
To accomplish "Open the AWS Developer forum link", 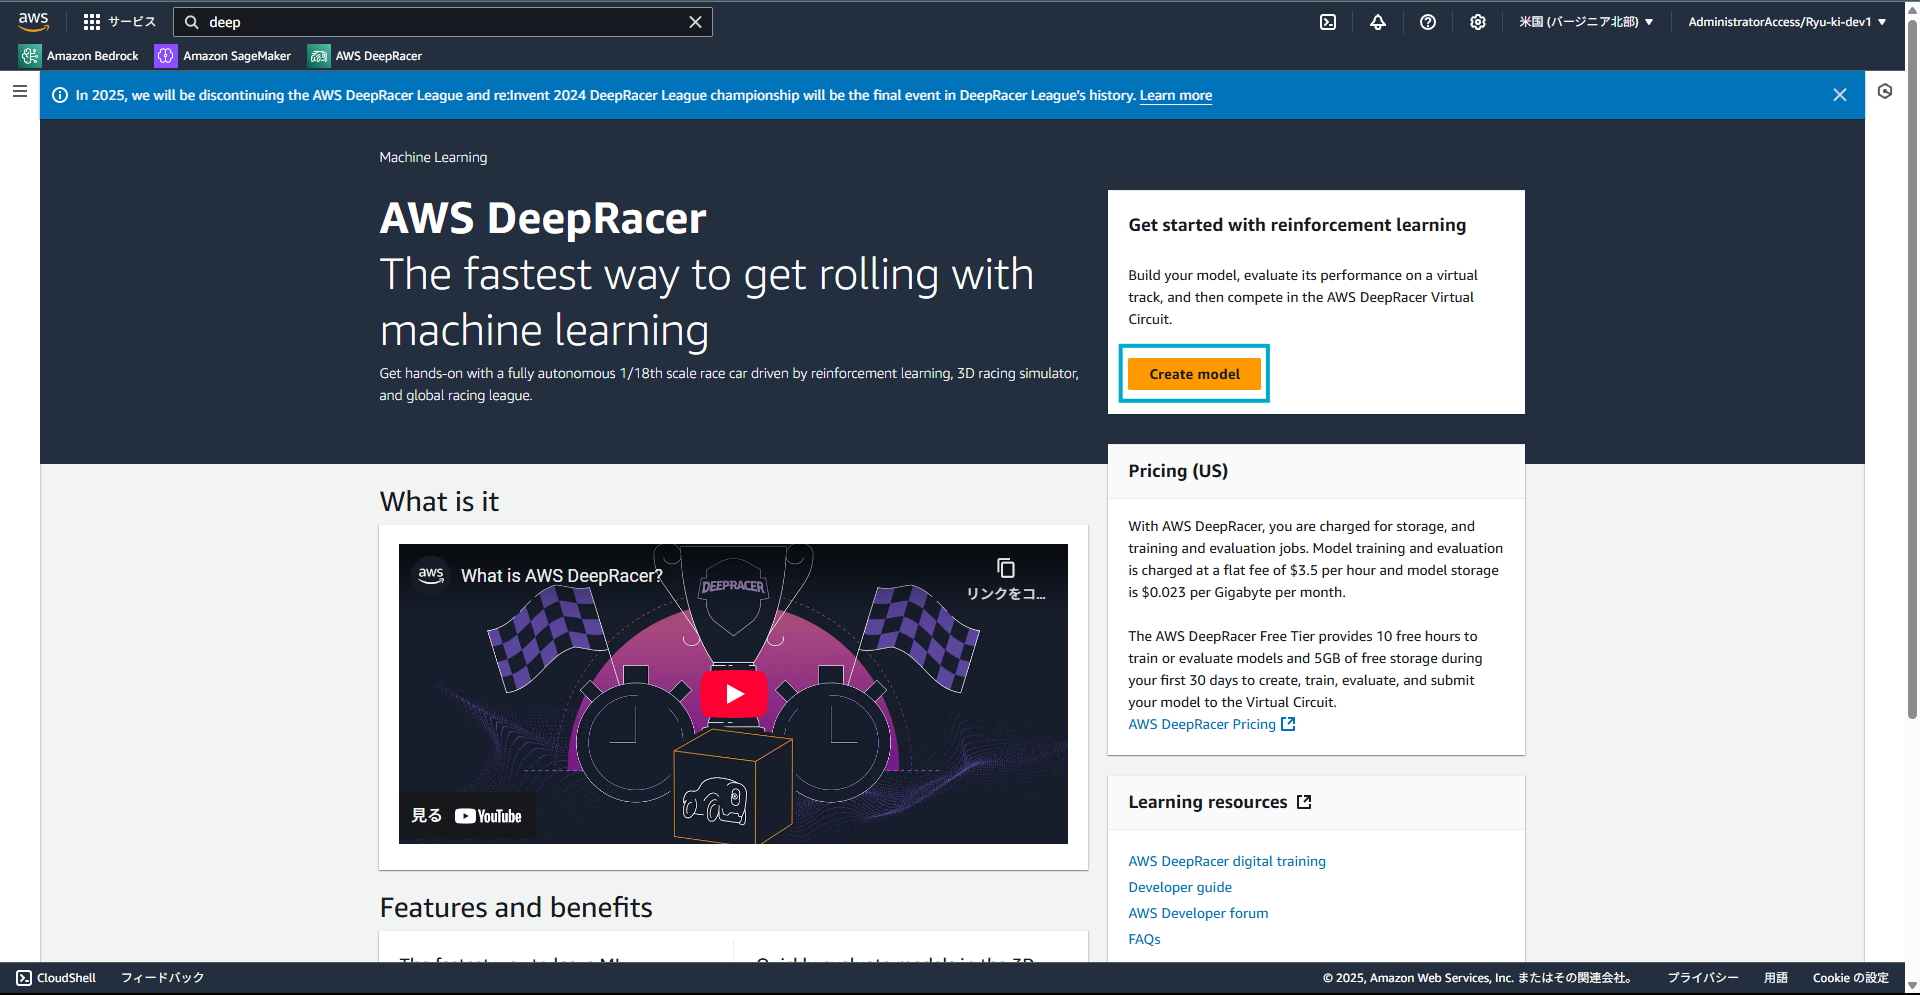I will pos(1198,913).
